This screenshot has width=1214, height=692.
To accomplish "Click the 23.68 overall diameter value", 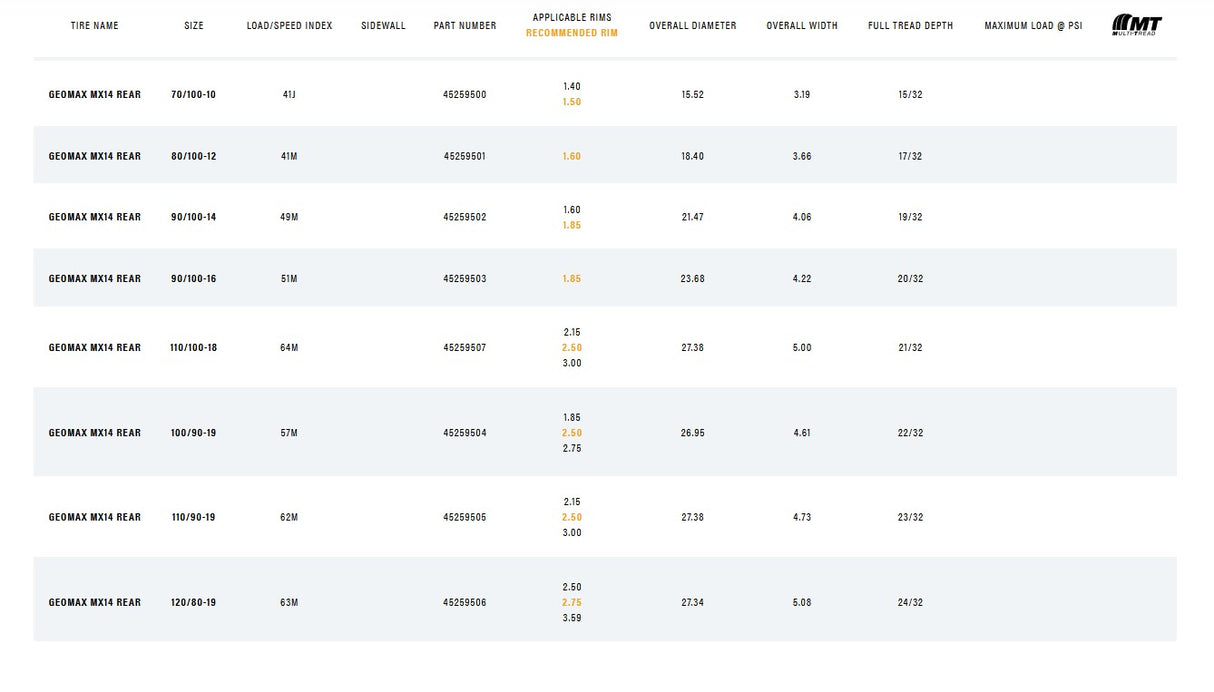I will [692, 279].
